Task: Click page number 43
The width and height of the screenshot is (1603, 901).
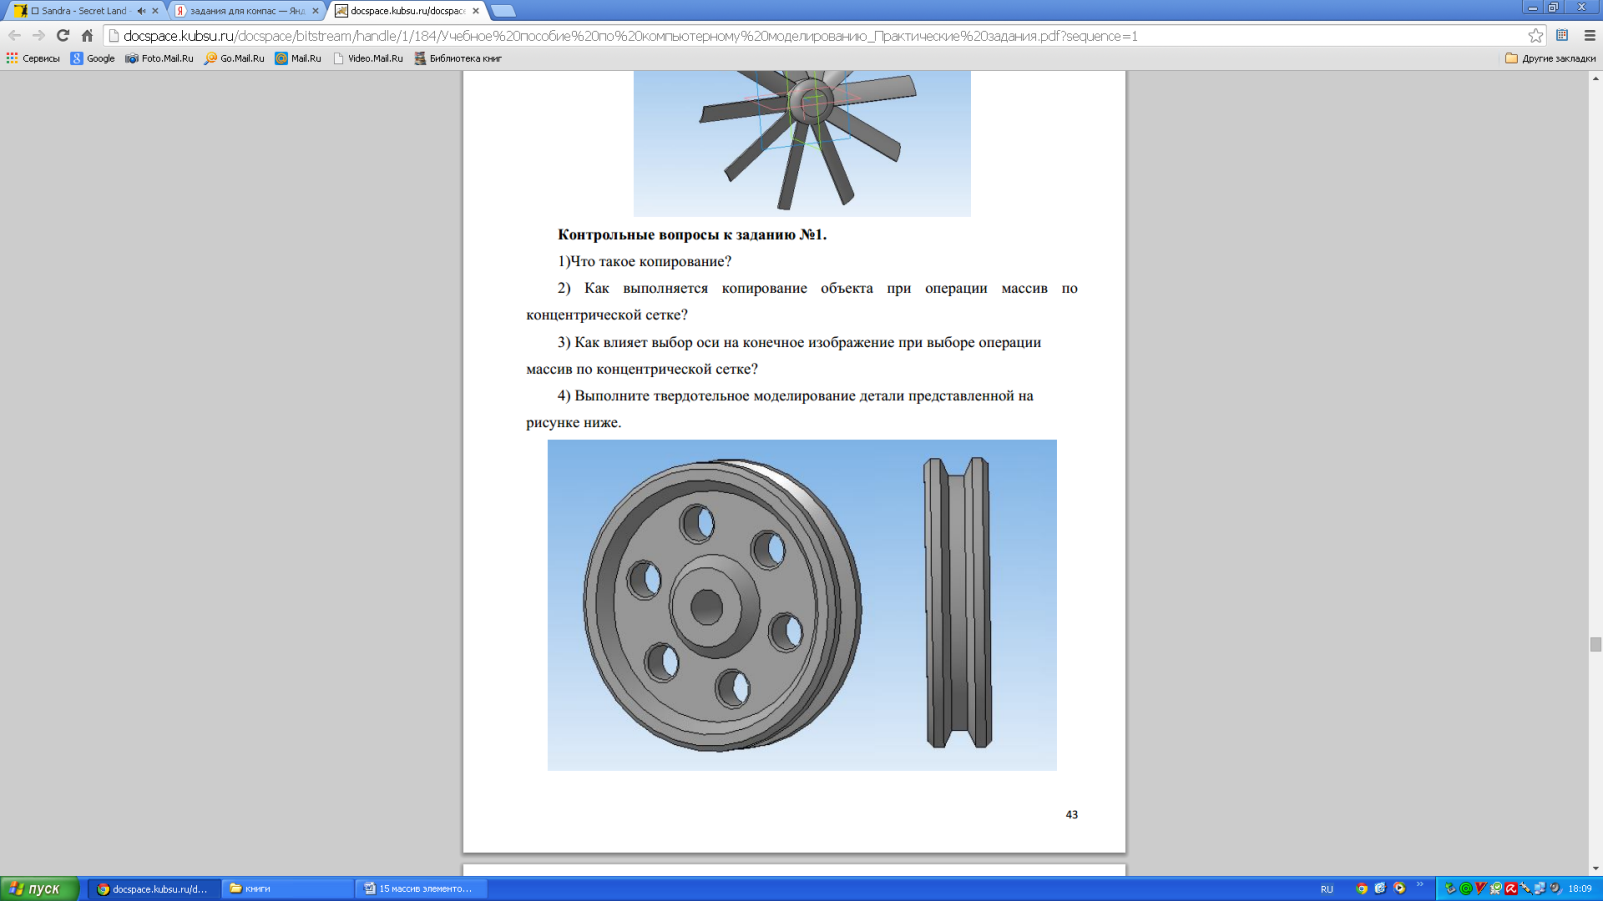Action: [x=1071, y=815]
